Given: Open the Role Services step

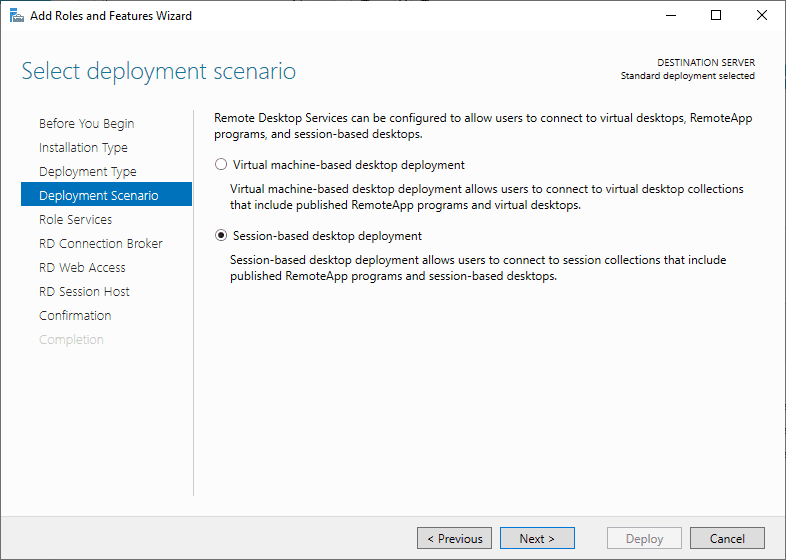Looking at the screenshot, I should (x=75, y=220).
